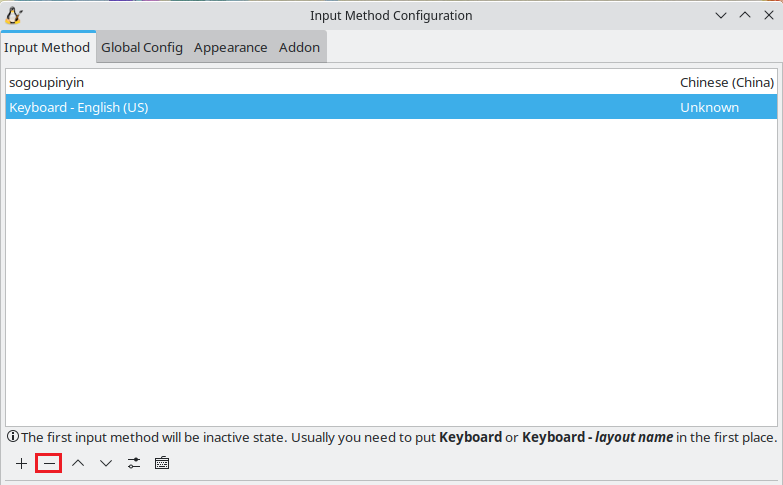Move selected input method down
This screenshot has height=485, width=783.
click(105, 464)
